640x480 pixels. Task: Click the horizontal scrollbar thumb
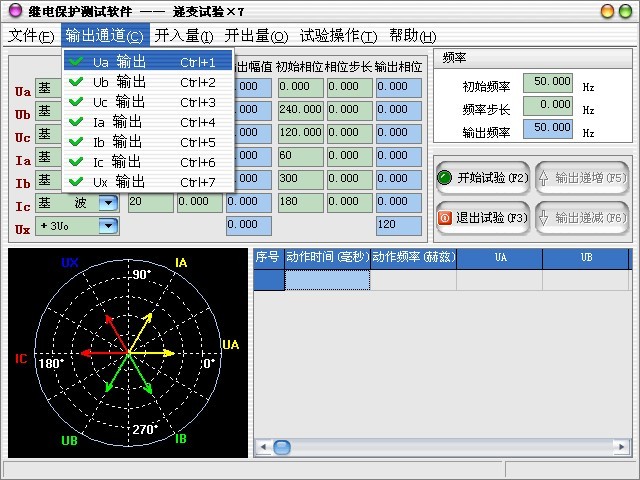tap(282, 447)
